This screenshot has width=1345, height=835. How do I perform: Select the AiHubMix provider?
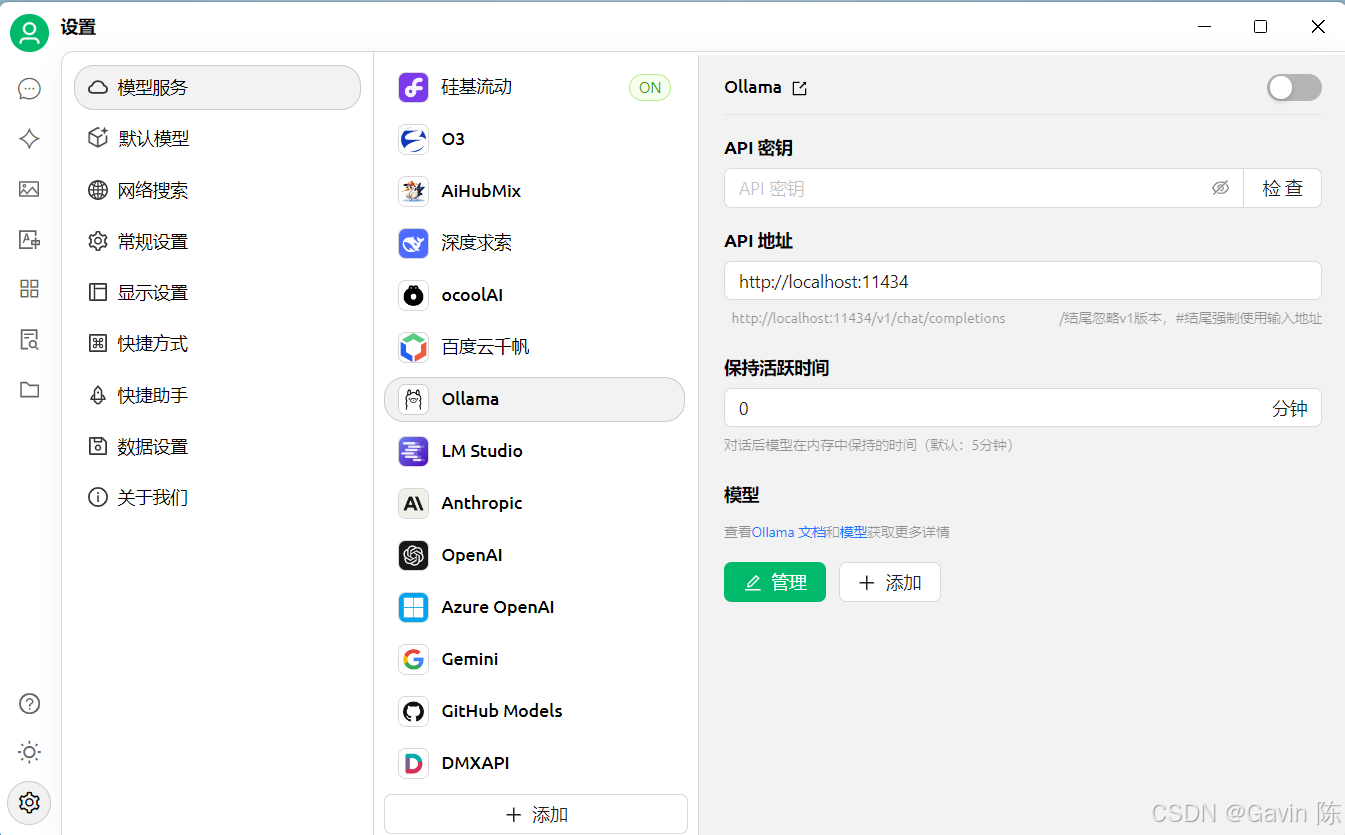(535, 191)
